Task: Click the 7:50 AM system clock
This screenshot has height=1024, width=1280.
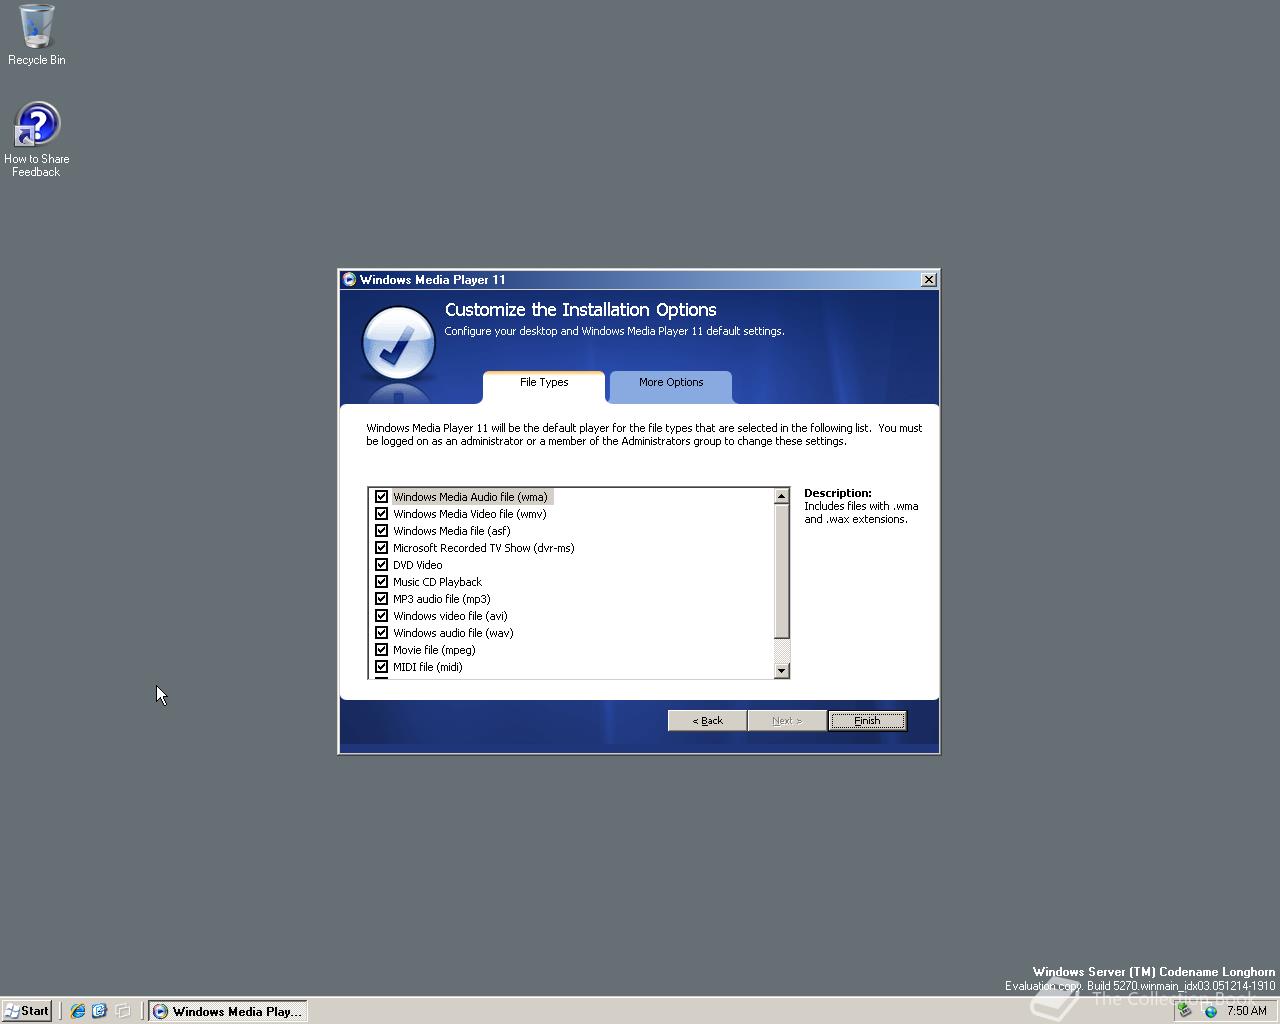Action: pyautogui.click(x=1247, y=1011)
